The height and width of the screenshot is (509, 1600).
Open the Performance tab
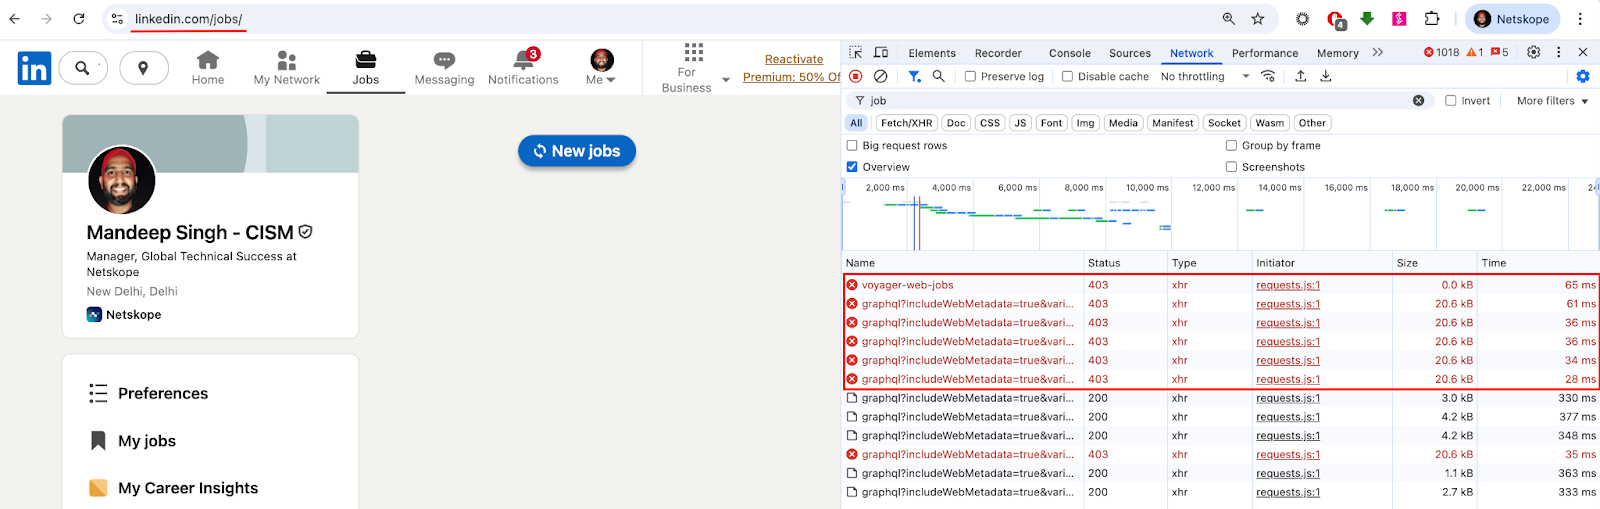[x=1265, y=53]
